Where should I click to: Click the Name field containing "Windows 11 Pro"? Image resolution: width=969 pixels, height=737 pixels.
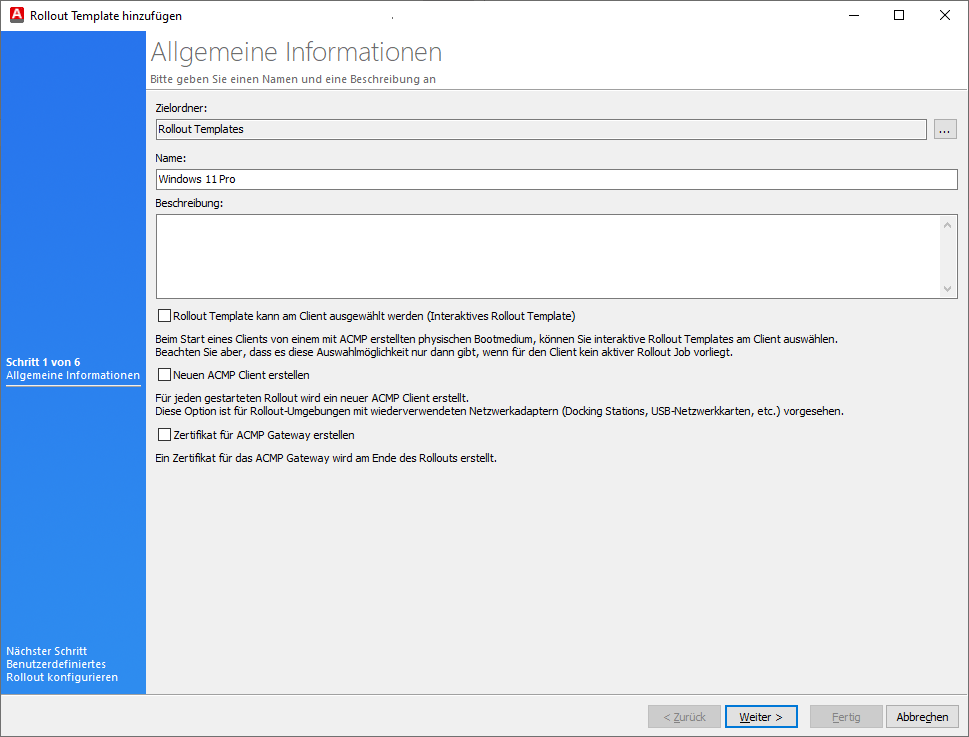pos(555,178)
